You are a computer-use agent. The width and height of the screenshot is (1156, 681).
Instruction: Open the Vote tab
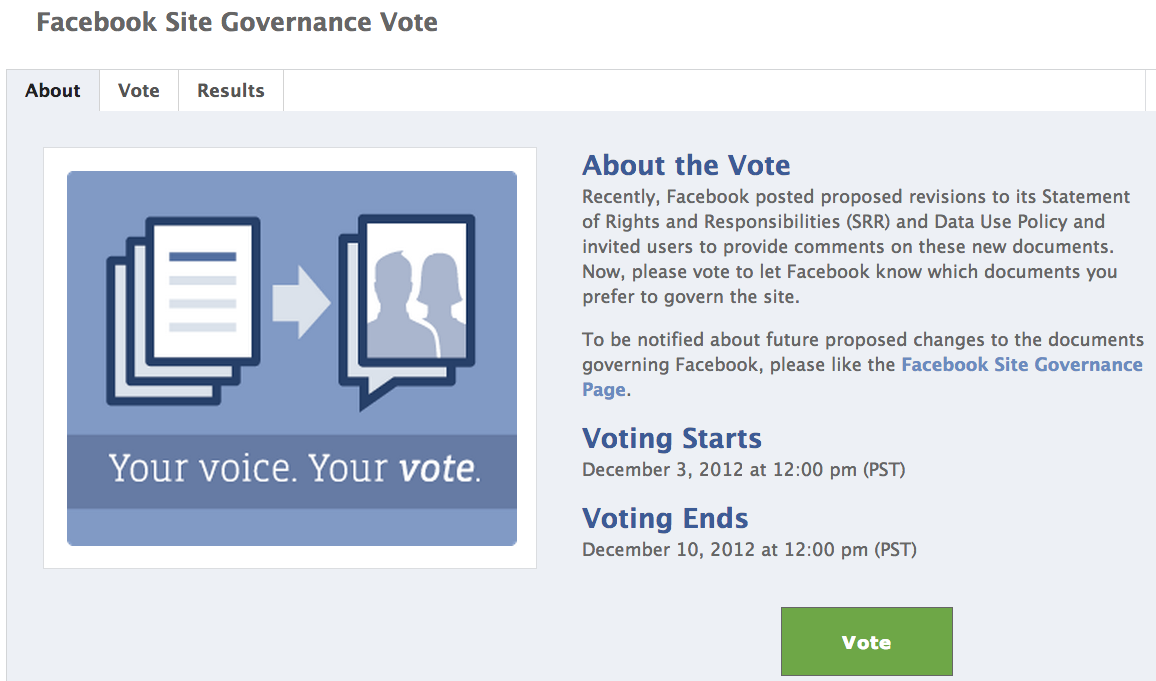139,91
